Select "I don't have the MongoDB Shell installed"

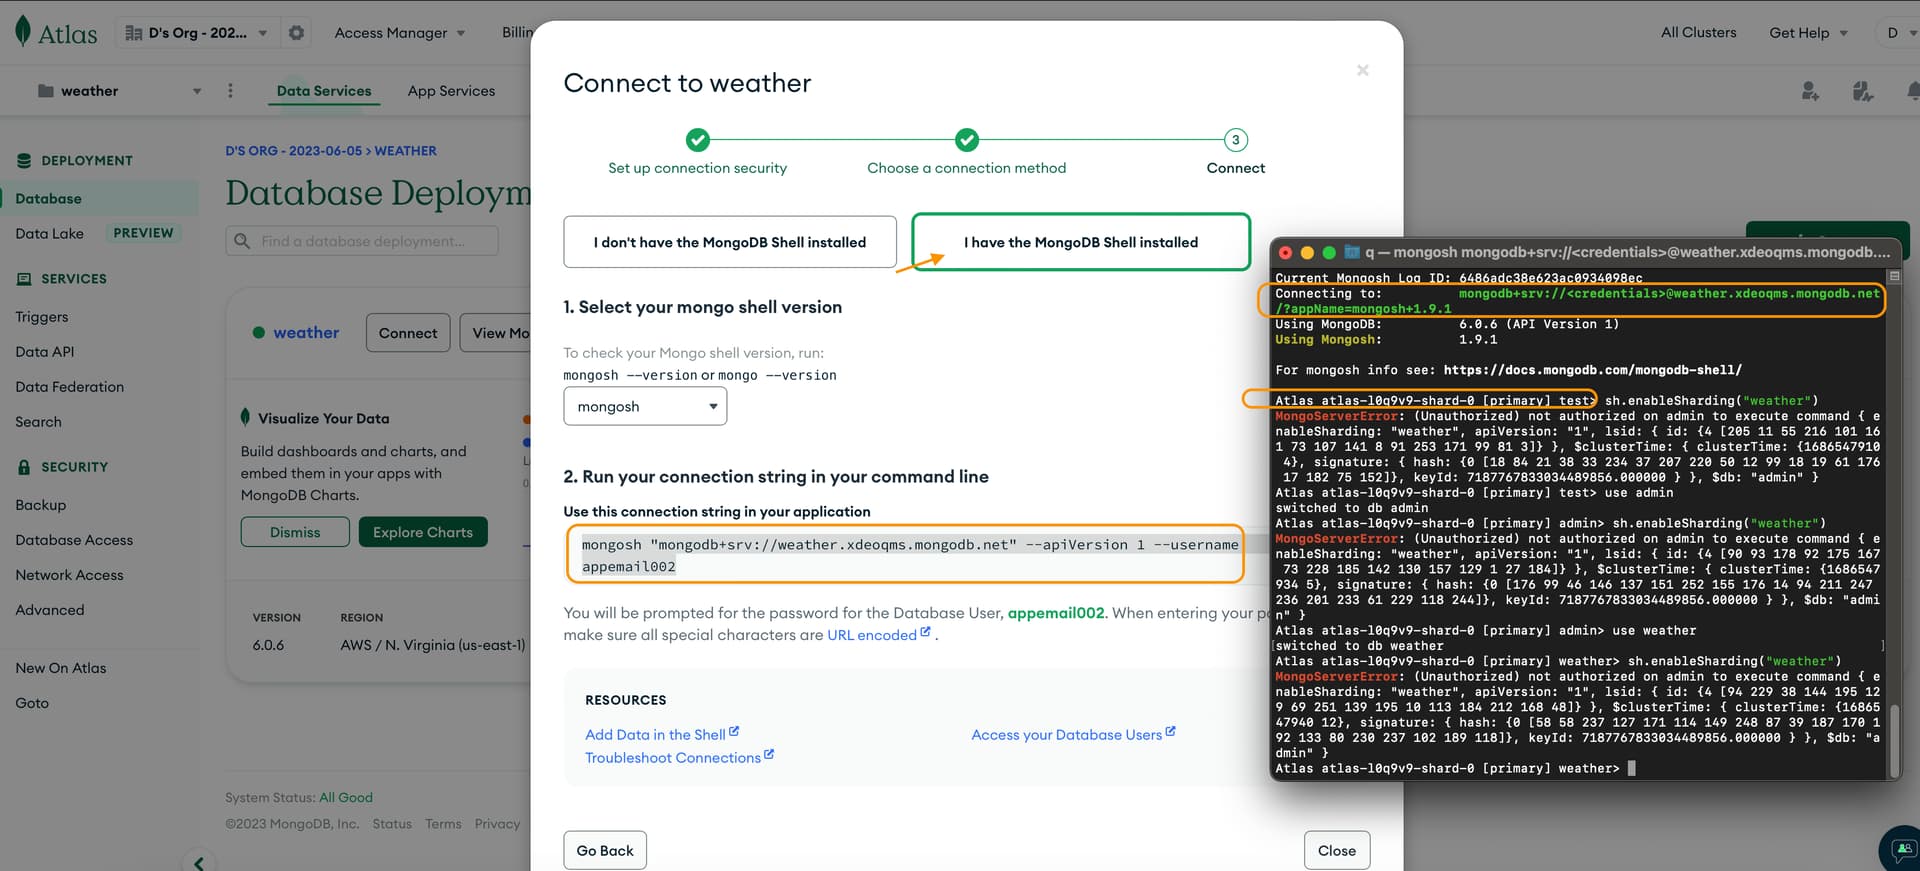pyautogui.click(x=729, y=242)
